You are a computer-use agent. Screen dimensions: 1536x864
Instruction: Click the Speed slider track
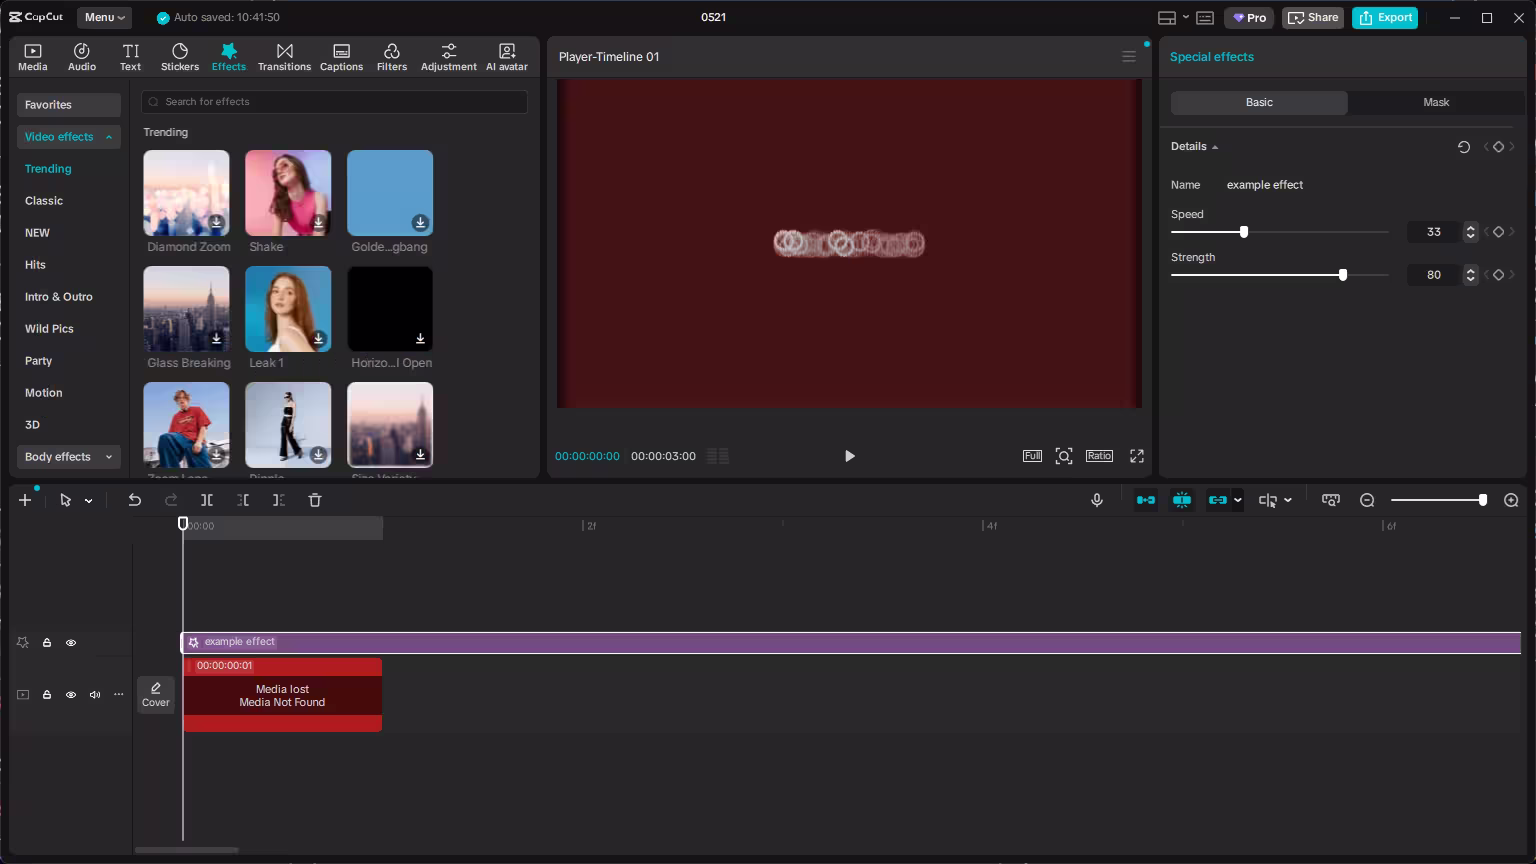click(x=1280, y=232)
